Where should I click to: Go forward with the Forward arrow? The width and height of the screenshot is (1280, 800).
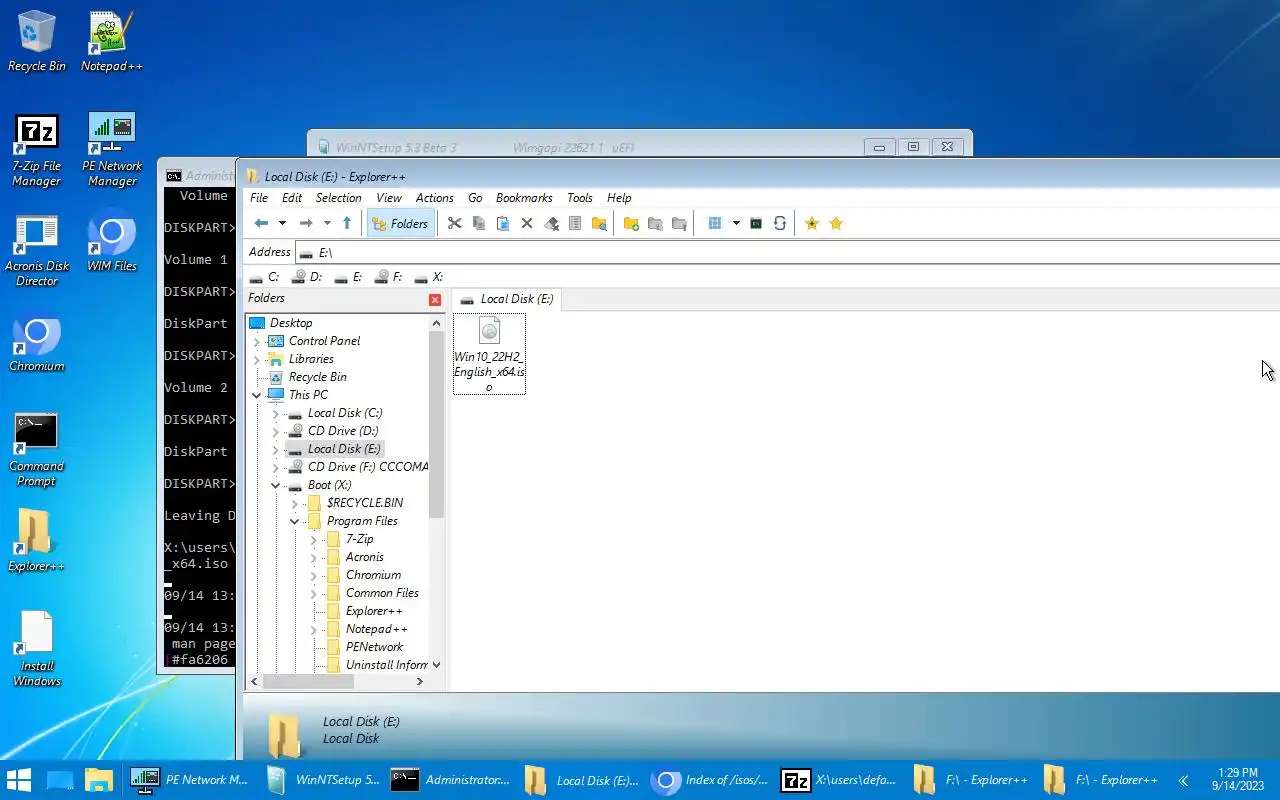(x=306, y=224)
